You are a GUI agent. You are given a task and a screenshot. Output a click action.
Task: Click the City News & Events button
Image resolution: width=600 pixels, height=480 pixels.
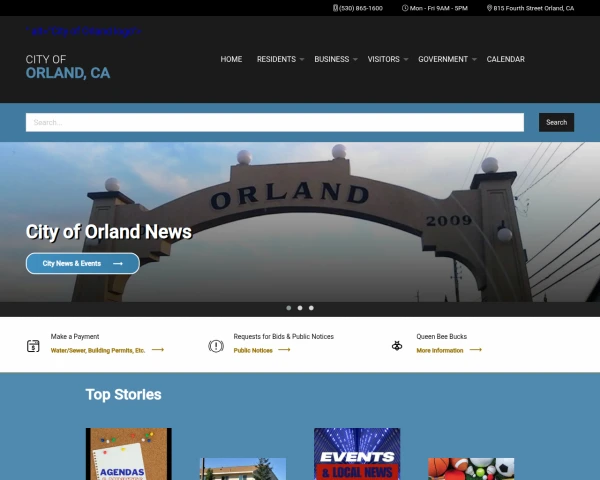(83, 263)
